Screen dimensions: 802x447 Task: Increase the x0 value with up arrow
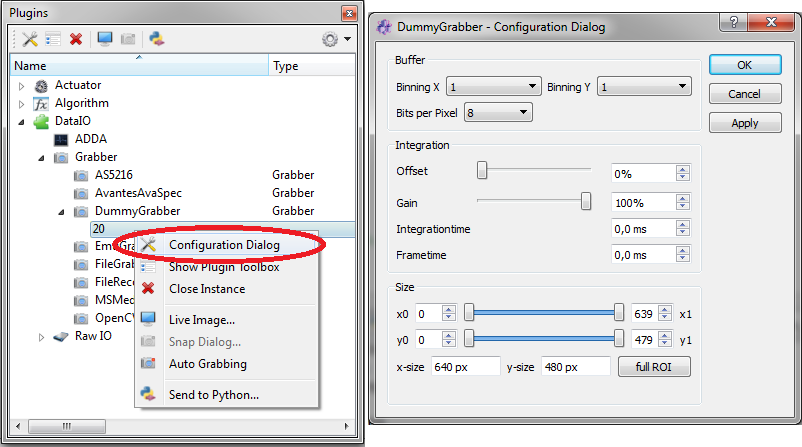(x=449, y=309)
